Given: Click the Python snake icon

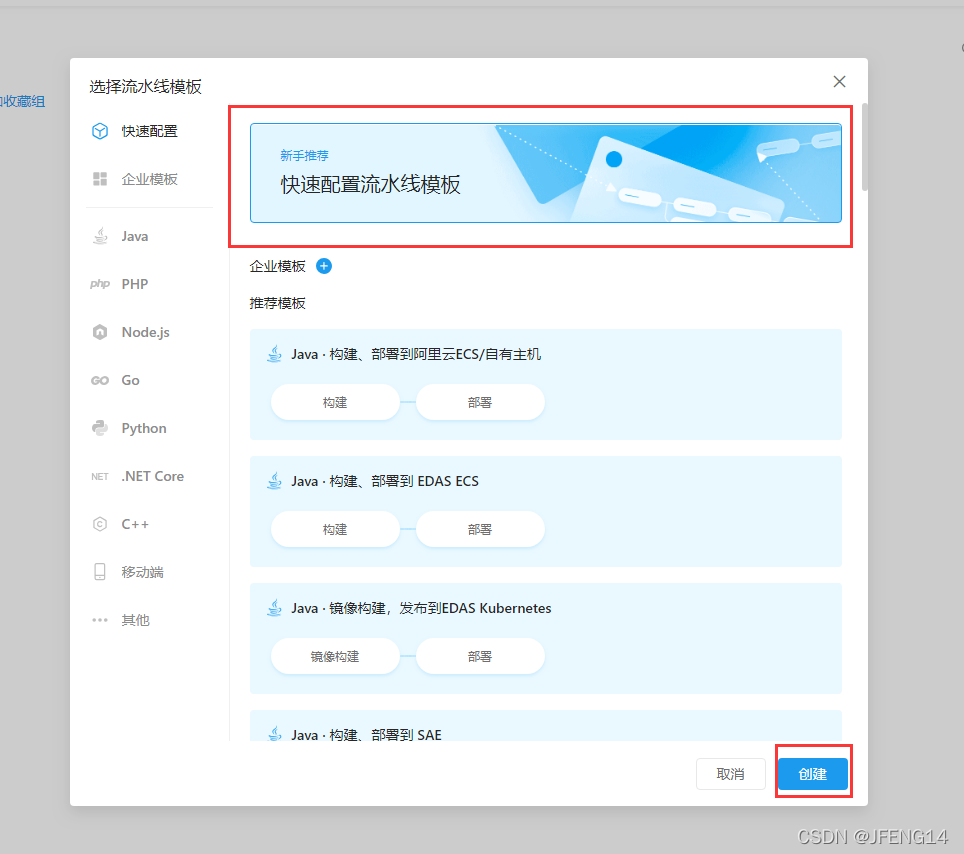Looking at the screenshot, I should (100, 428).
